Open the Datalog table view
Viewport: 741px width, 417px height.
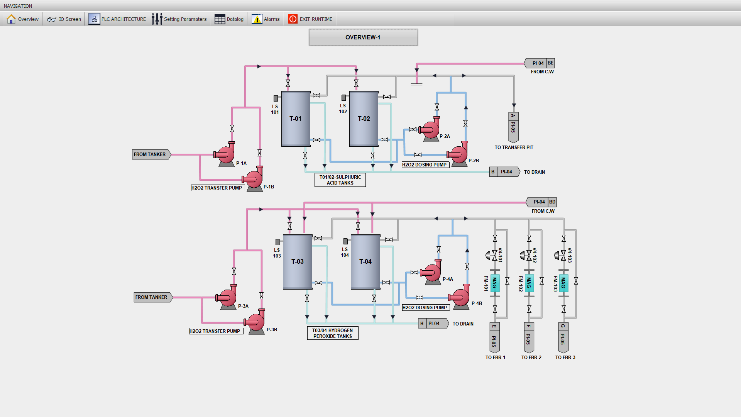click(229, 19)
